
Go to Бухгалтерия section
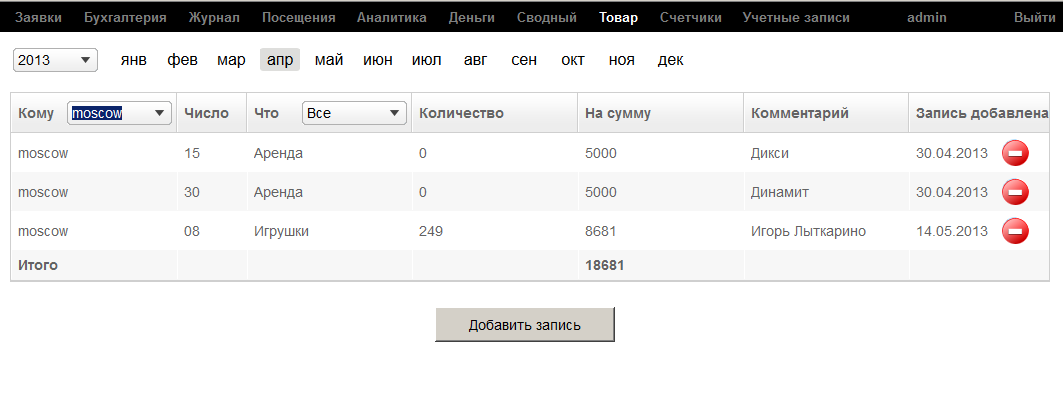125,18
